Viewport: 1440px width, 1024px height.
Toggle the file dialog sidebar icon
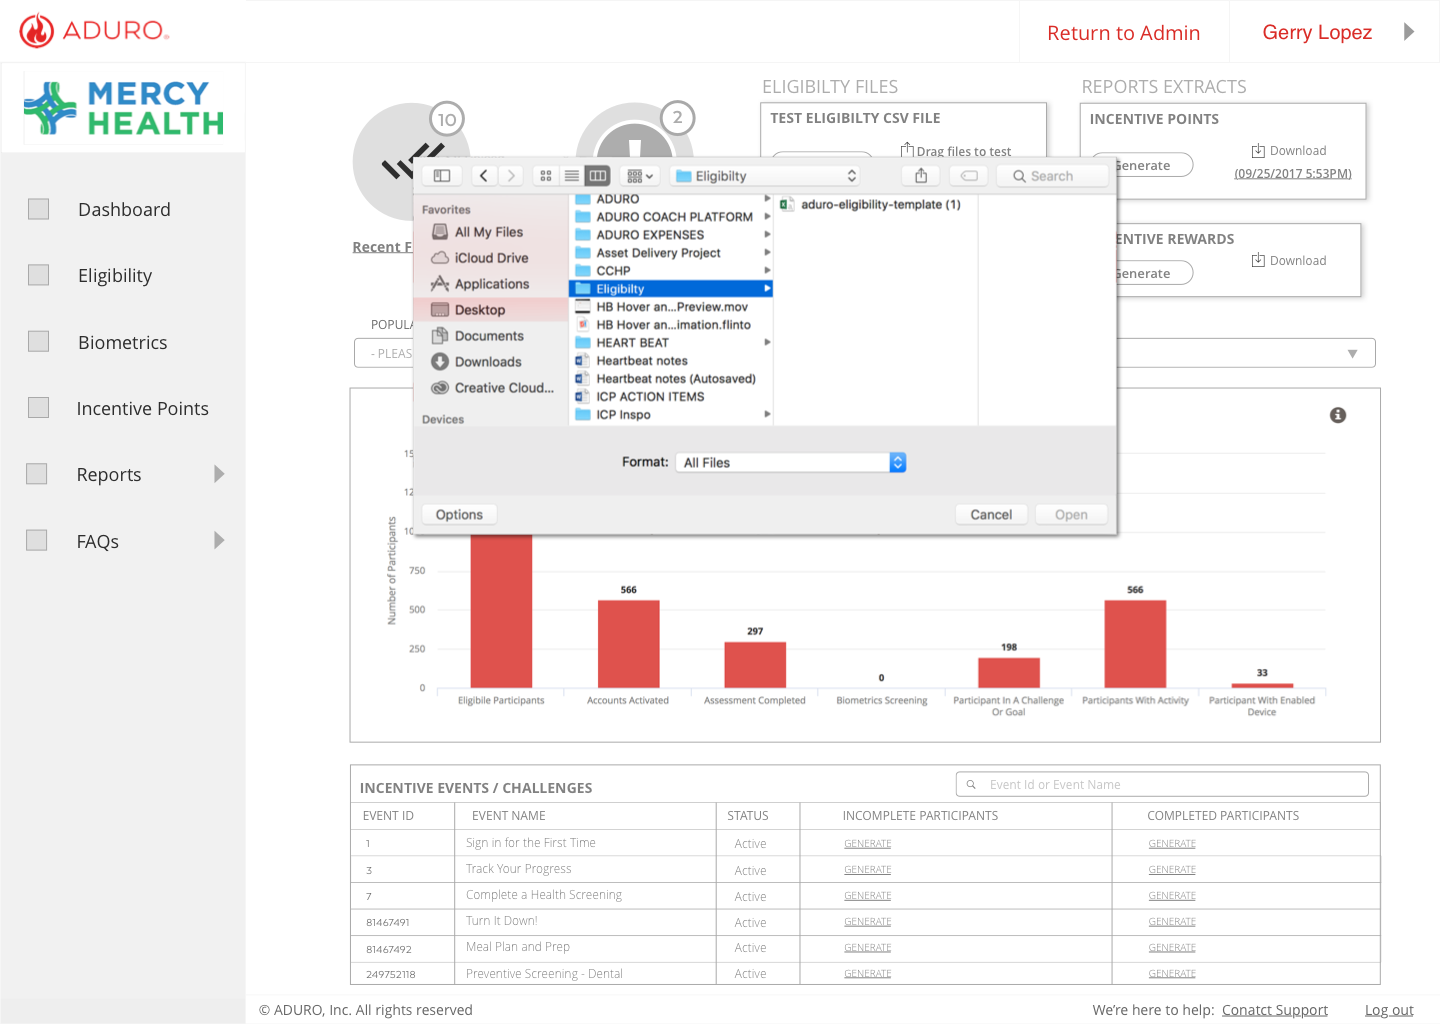(x=442, y=176)
